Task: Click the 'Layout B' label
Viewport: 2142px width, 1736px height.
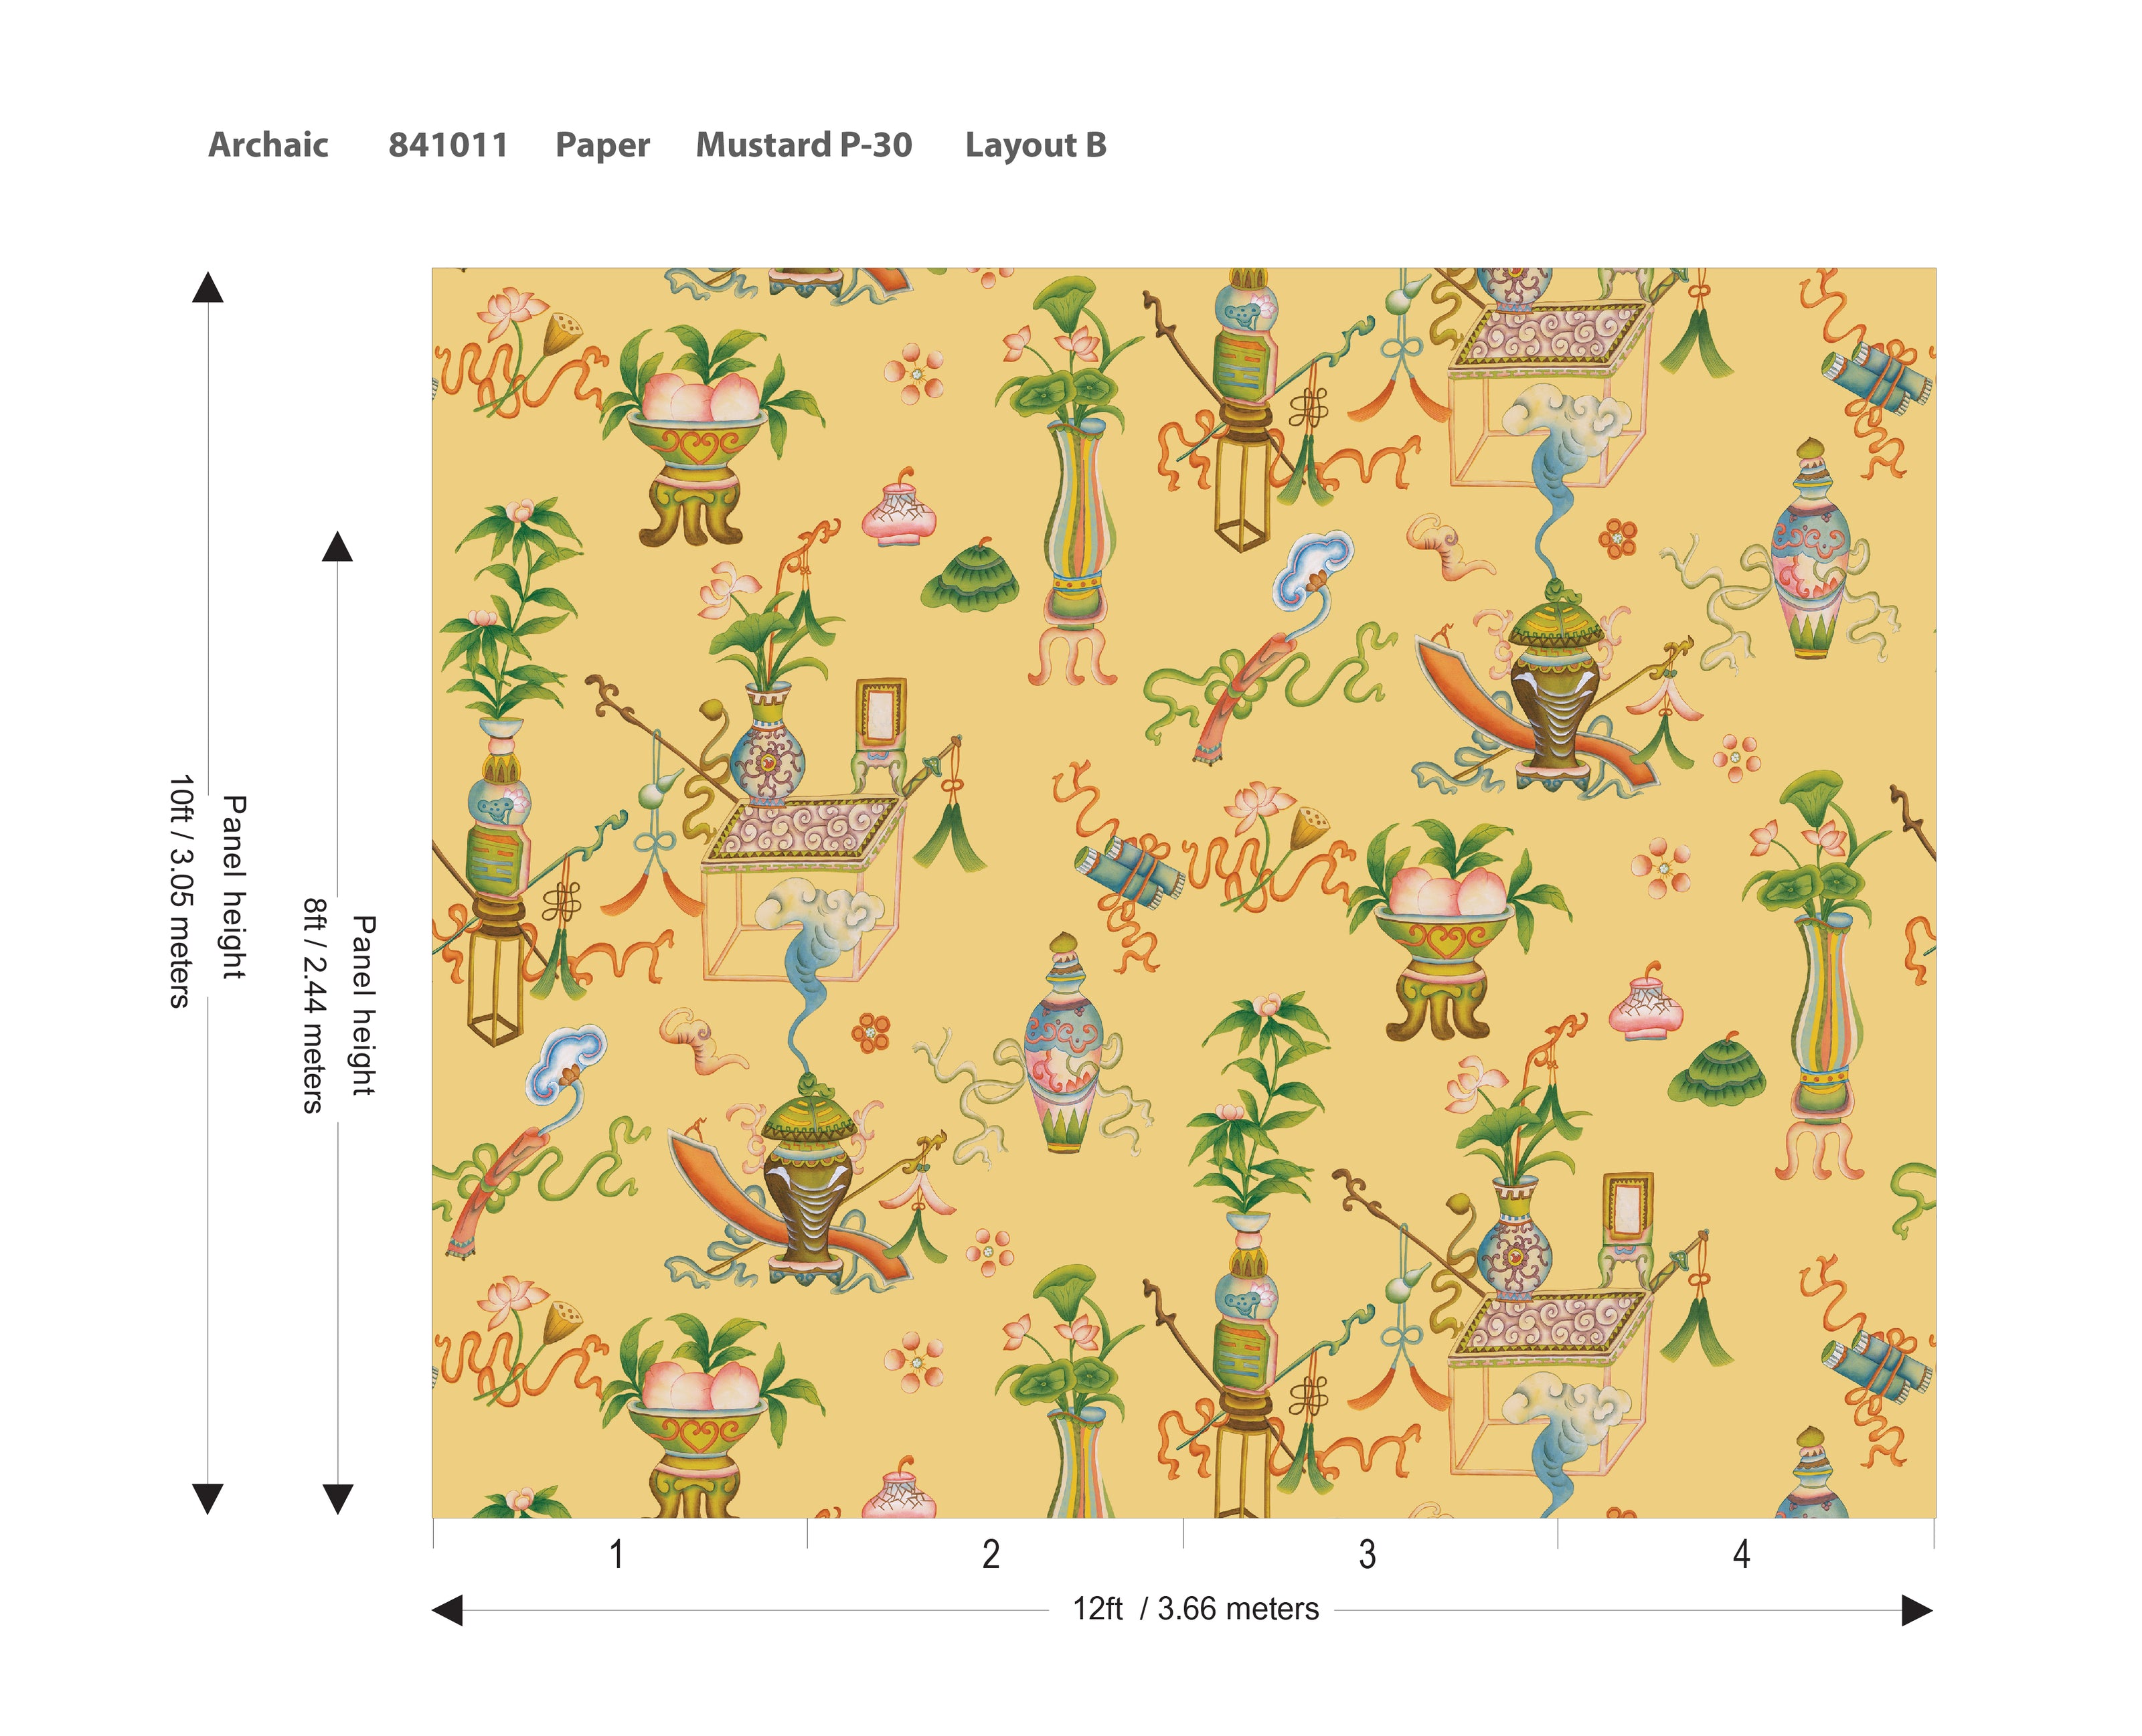Action: 1035,145
